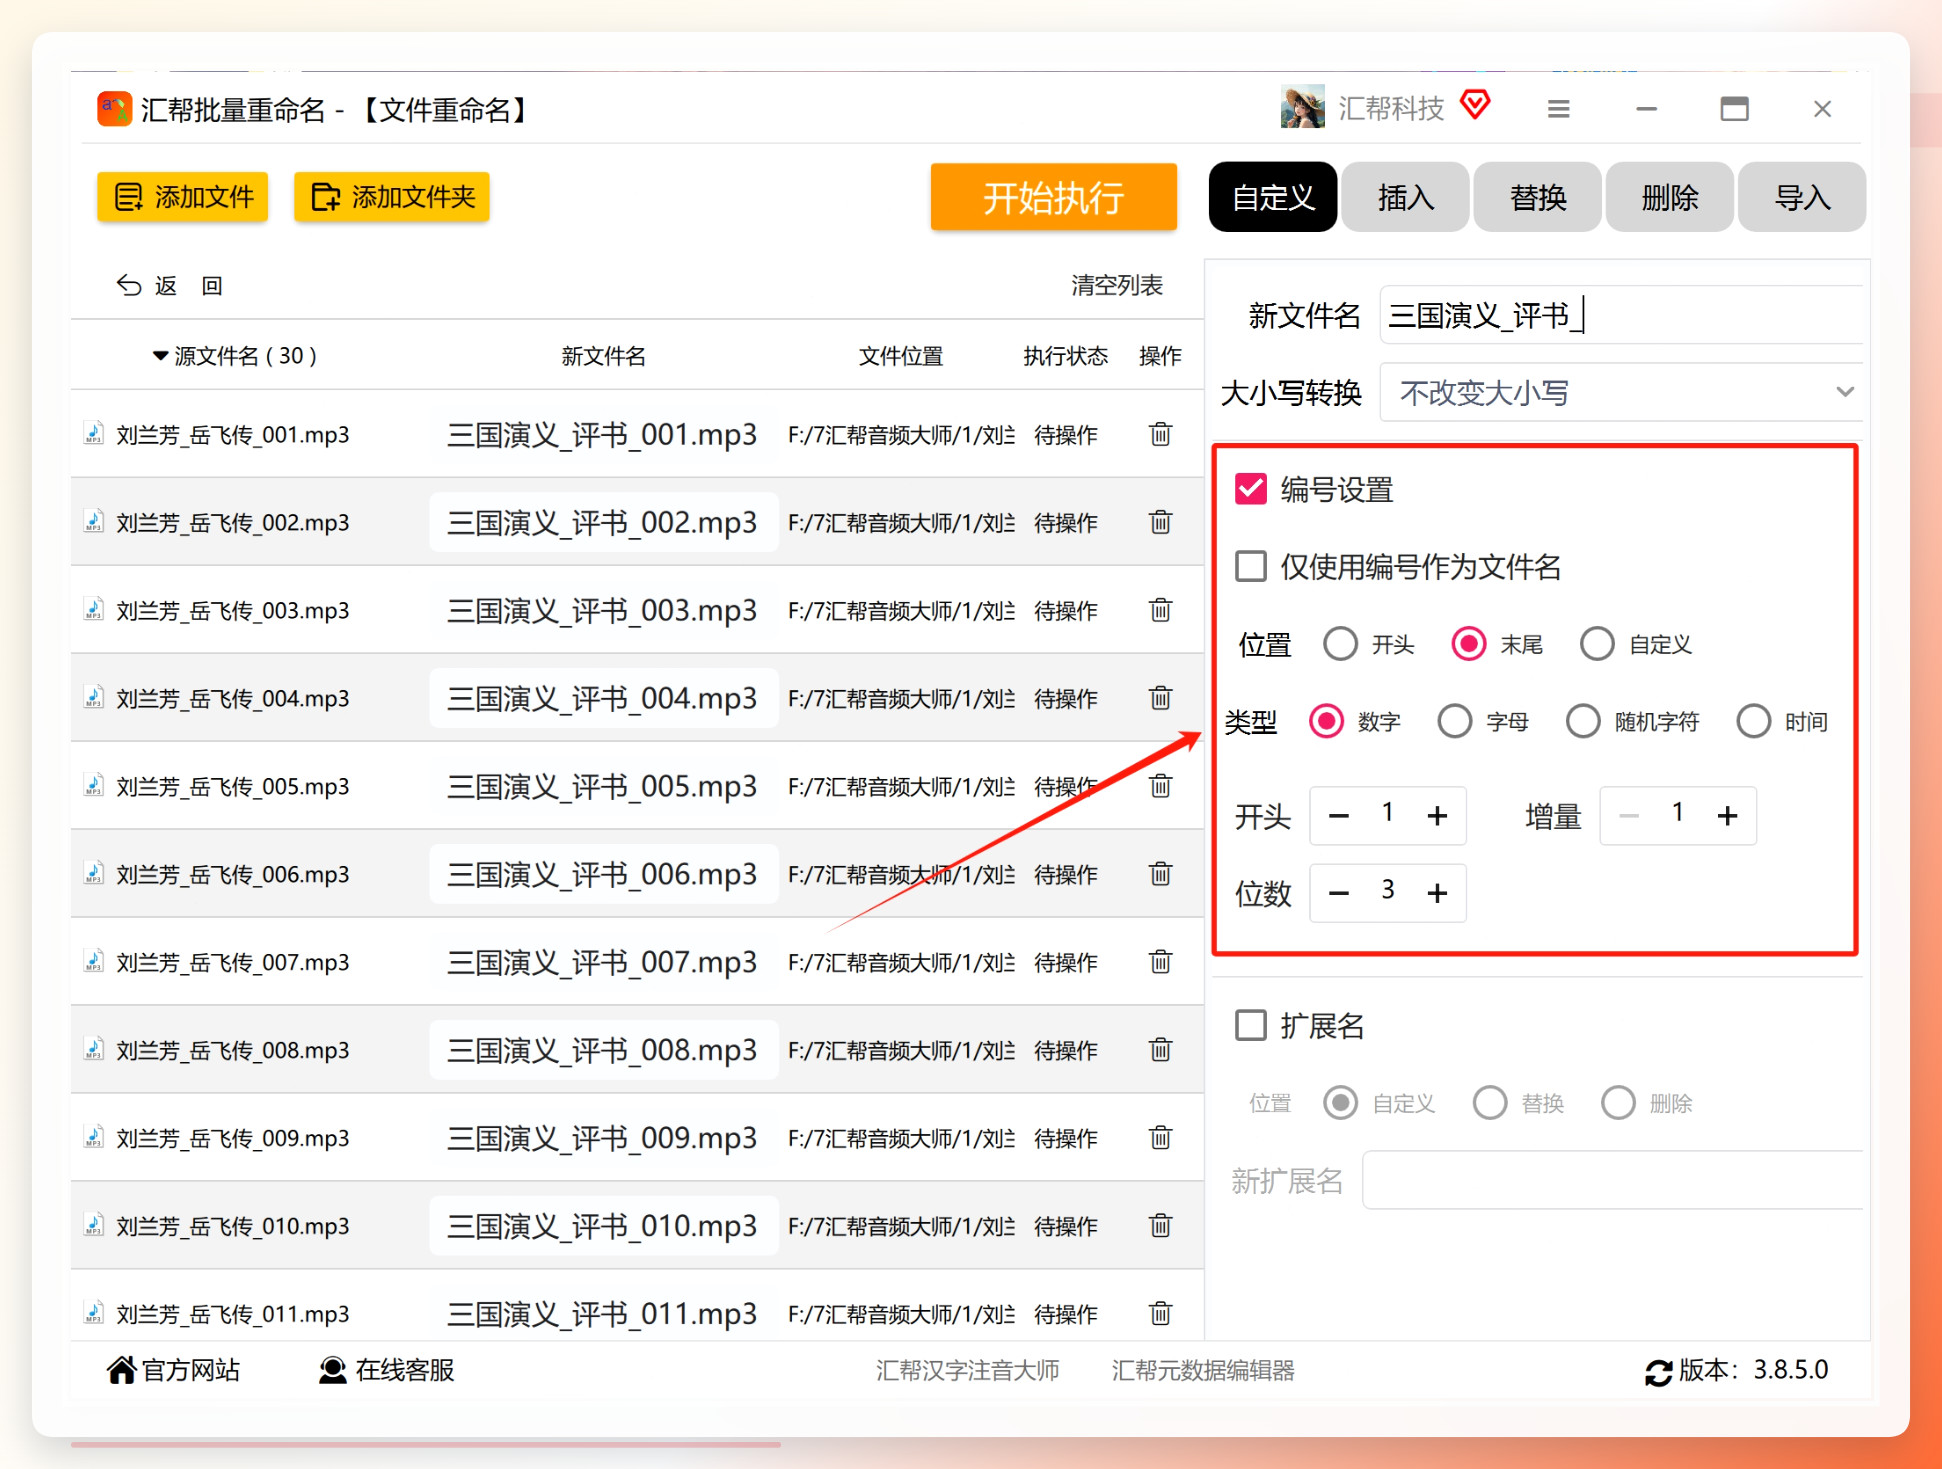Switch to the 插入 tab
Viewport: 1942px width, 1469px height.
1405,197
